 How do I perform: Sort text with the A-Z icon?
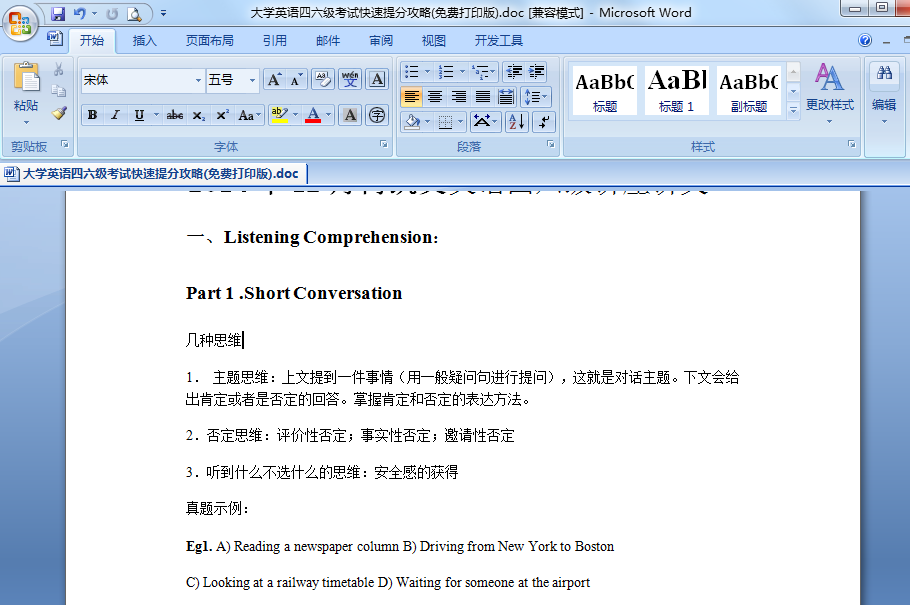517,121
